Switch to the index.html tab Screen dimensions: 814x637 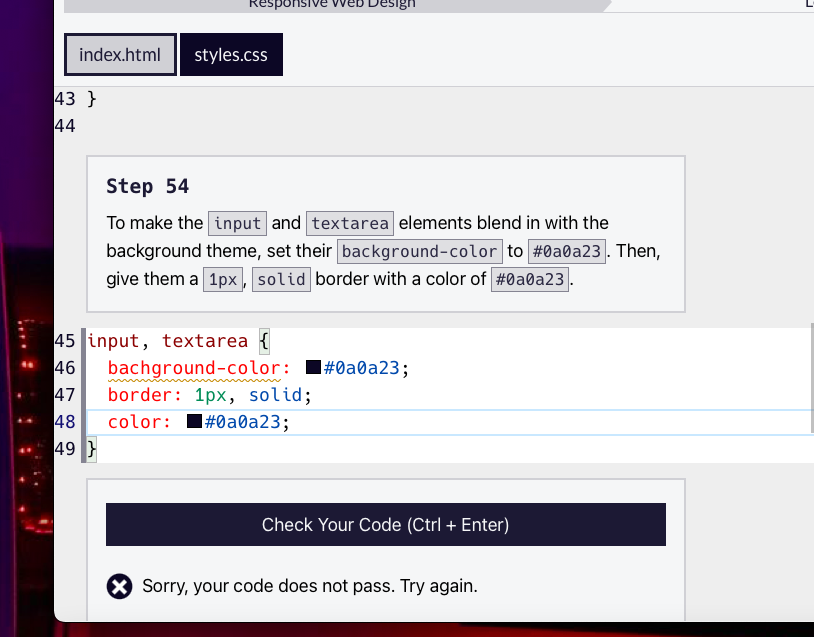click(119, 54)
